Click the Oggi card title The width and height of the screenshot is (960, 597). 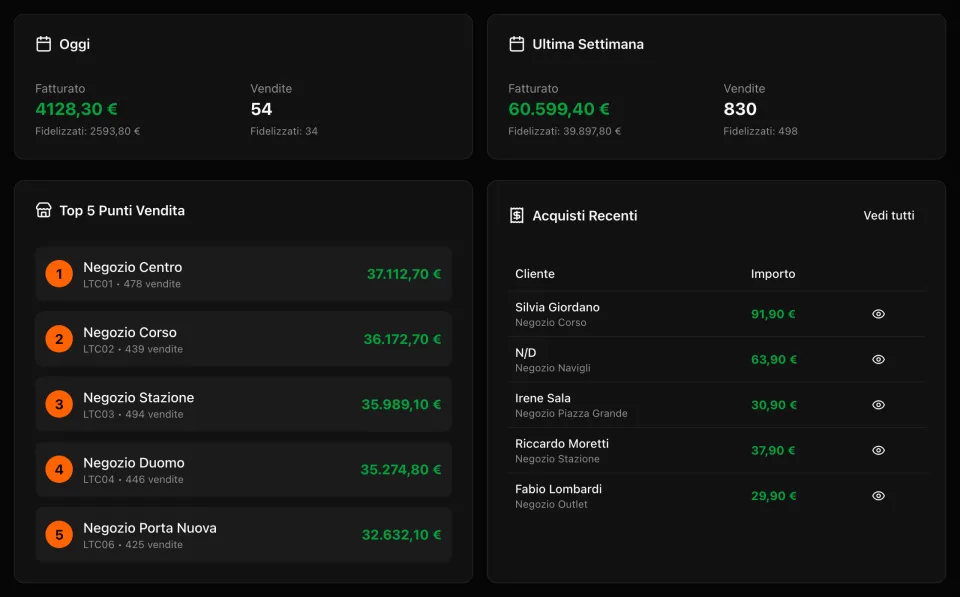pos(75,44)
